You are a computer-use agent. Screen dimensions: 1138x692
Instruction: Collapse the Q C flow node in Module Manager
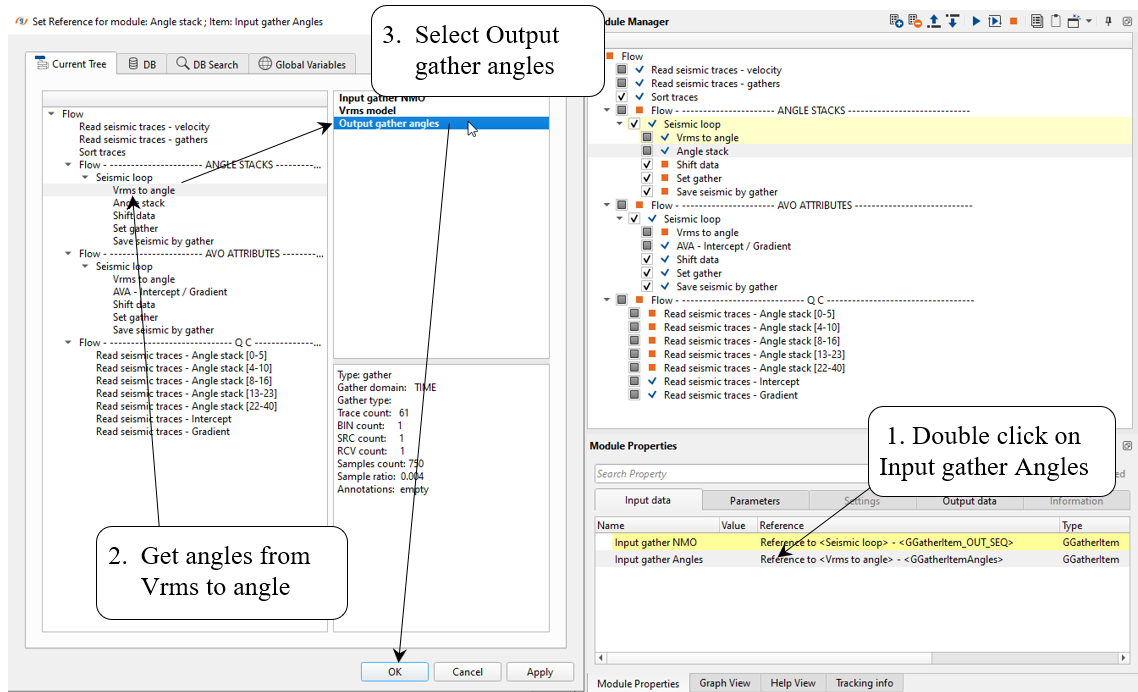[x=607, y=300]
